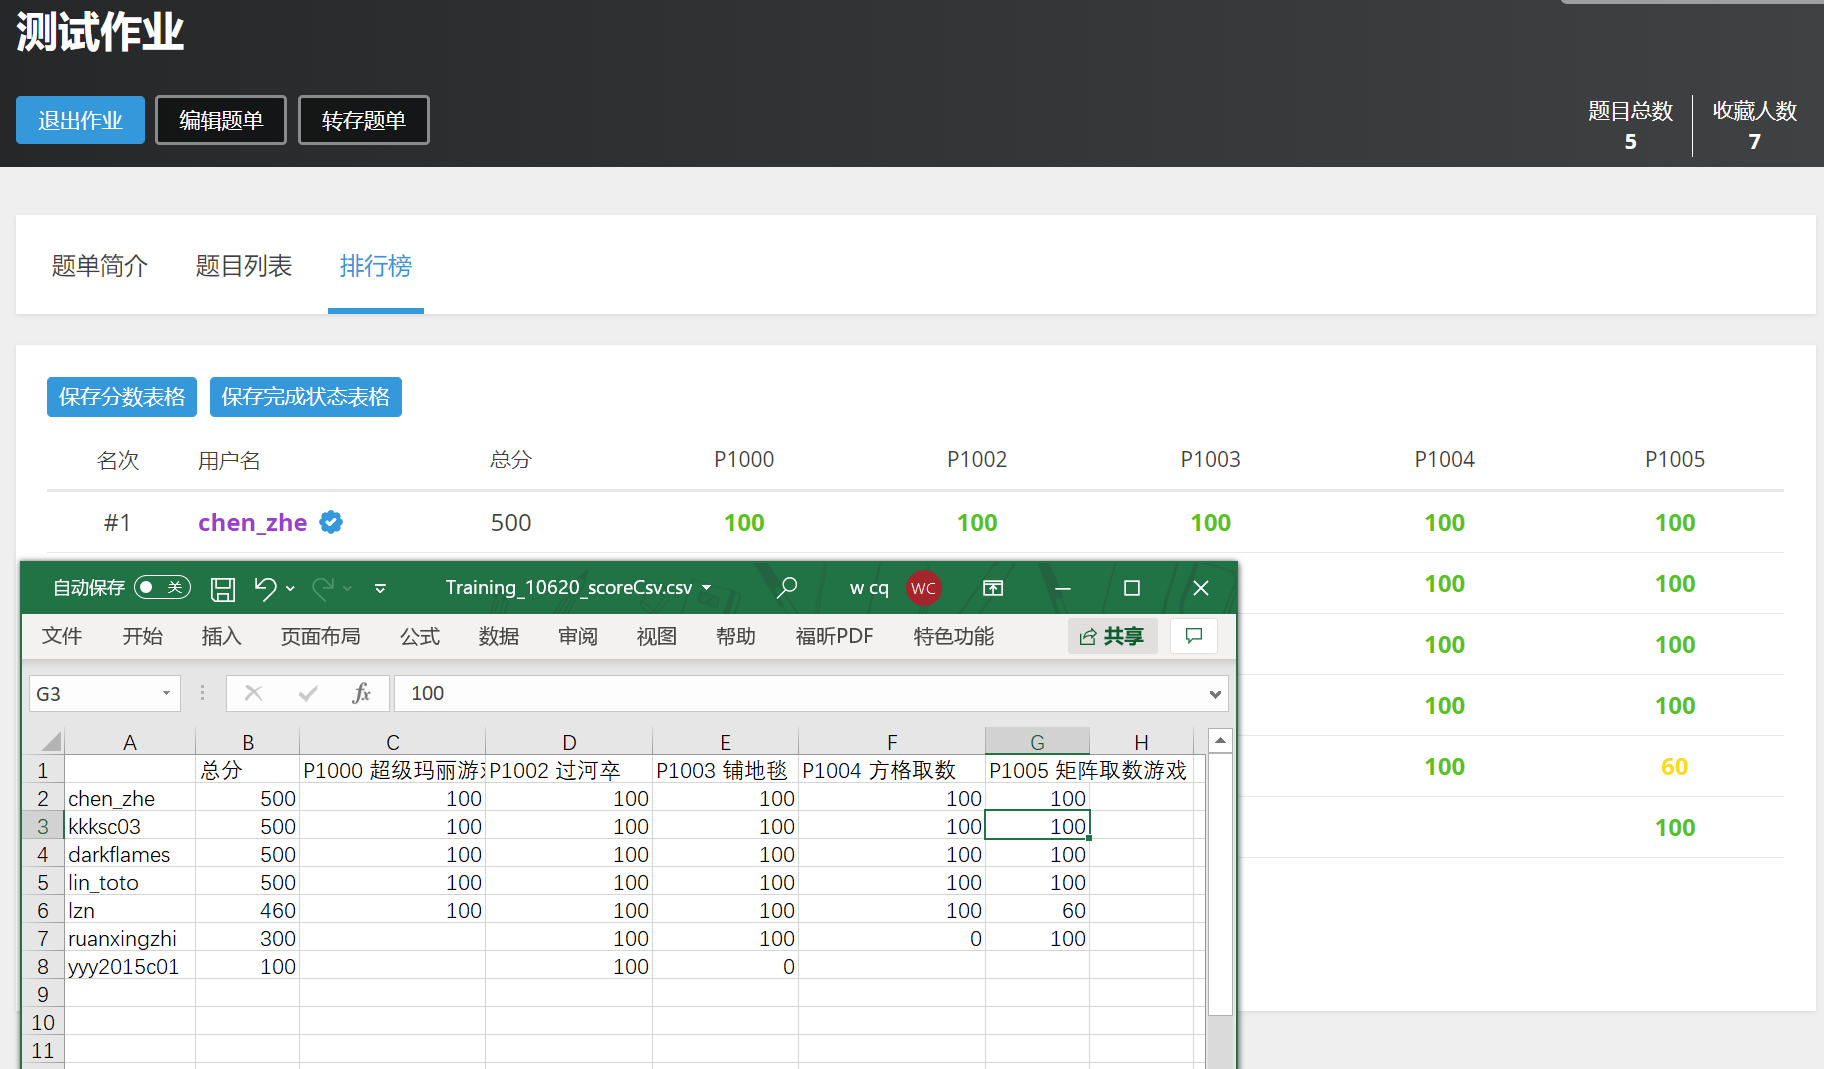Click the greyed Redo arrow icon
The image size is (1824, 1069).
tap(322, 588)
